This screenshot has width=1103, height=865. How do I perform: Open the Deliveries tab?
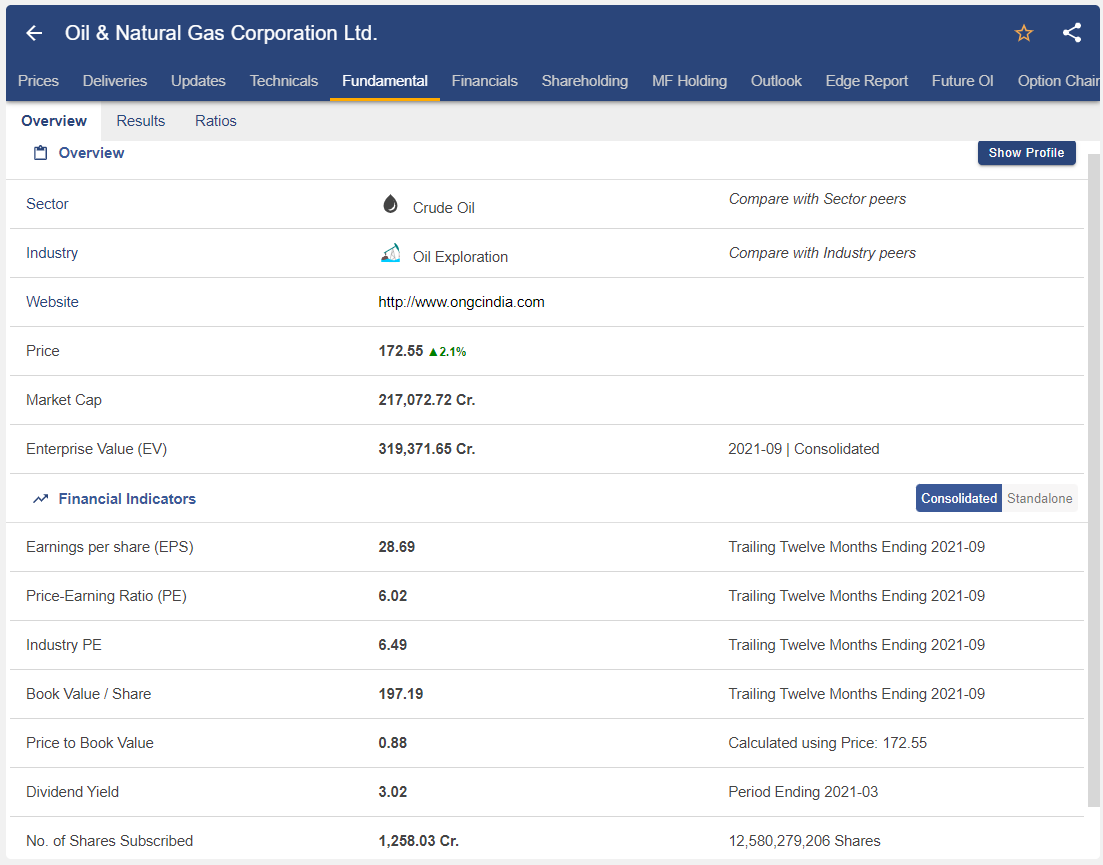click(115, 81)
